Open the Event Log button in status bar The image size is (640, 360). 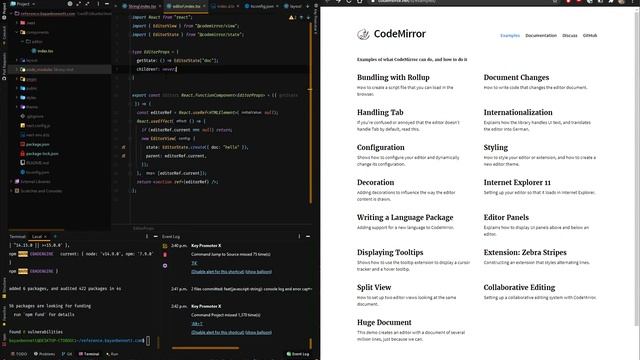pos(298,354)
